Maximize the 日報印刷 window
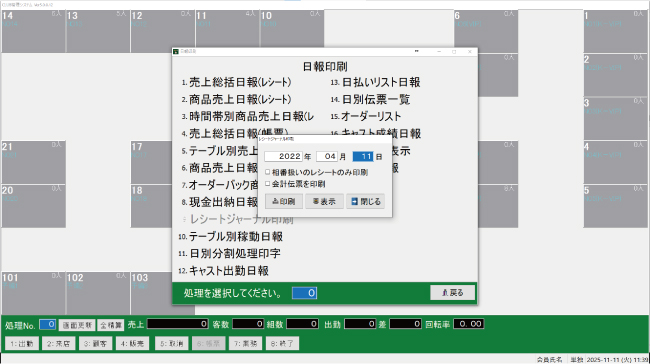Image resolution: width=650 pixels, height=364 pixels. click(454, 51)
